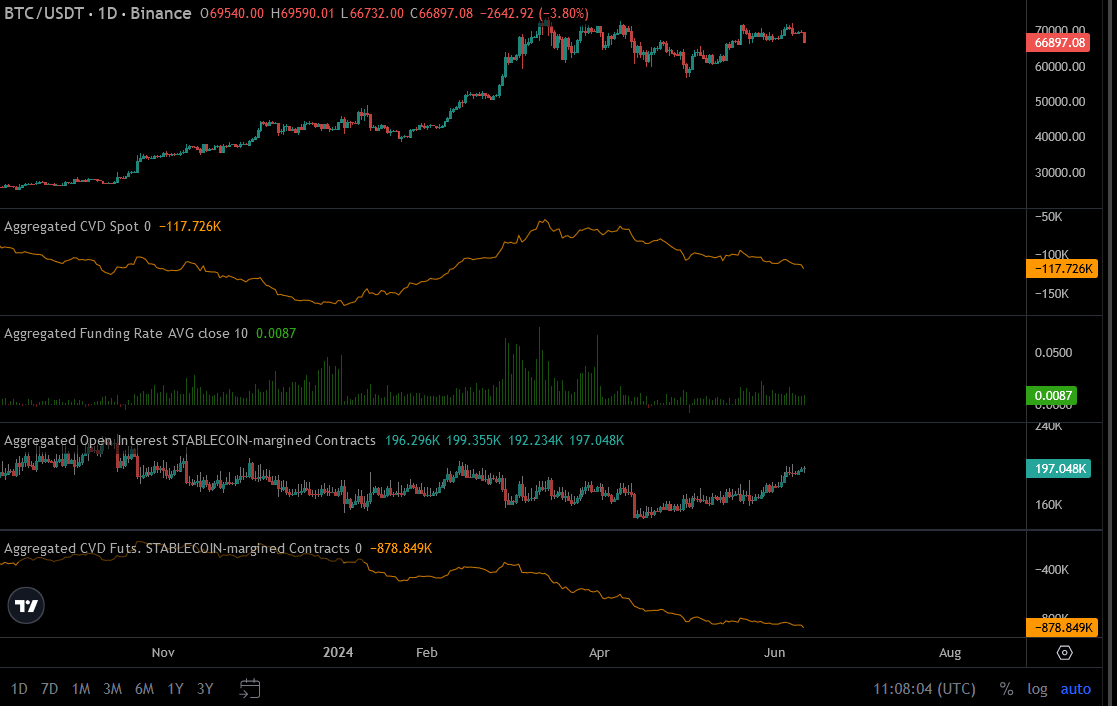Select the 3M time range
This screenshot has width=1117, height=706.
click(x=113, y=689)
